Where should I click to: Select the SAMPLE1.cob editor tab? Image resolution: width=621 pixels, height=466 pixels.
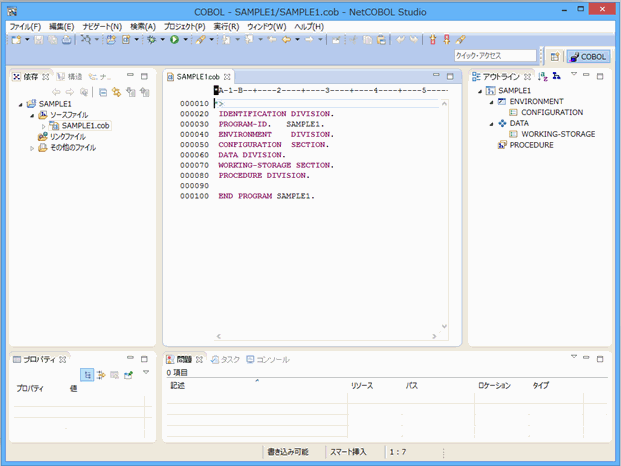(198, 77)
